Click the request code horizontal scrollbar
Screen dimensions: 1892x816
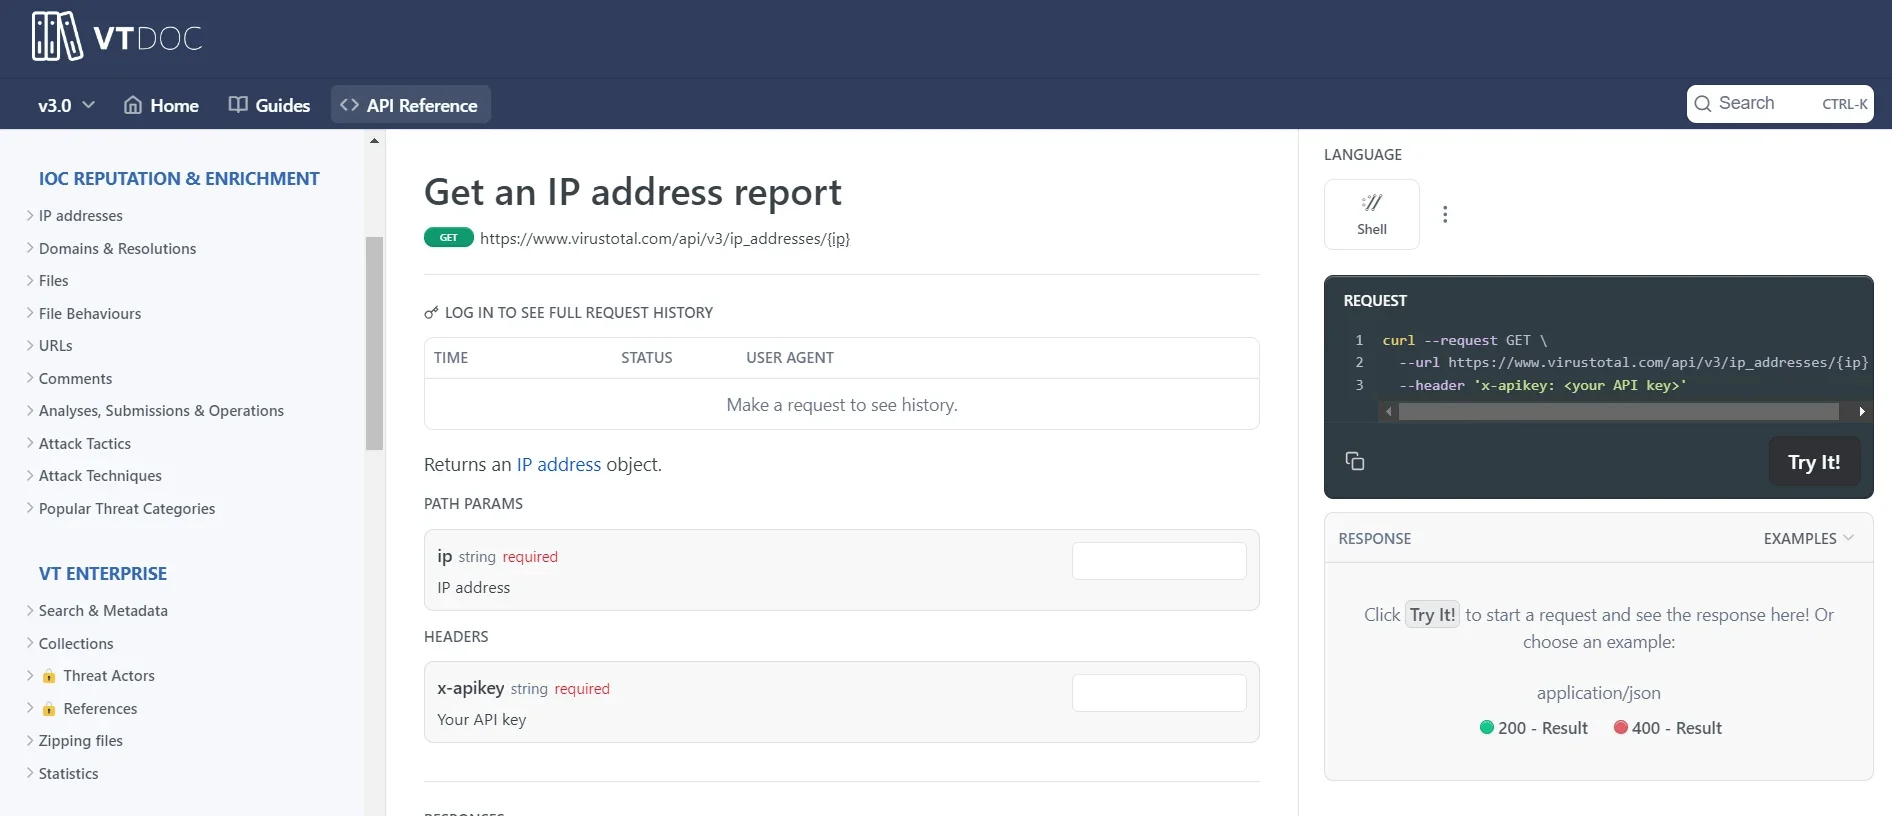click(x=1618, y=412)
